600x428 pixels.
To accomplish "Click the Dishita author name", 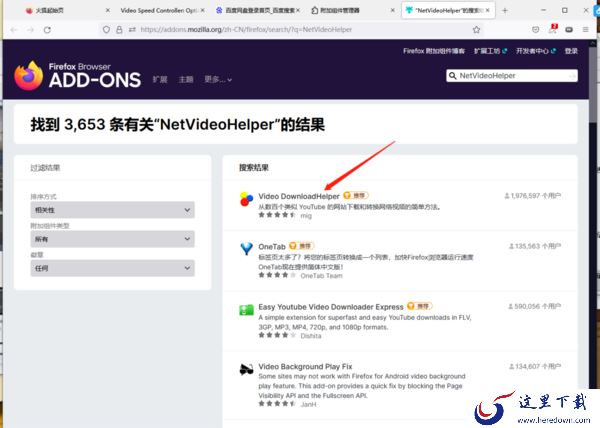I will point(311,336).
